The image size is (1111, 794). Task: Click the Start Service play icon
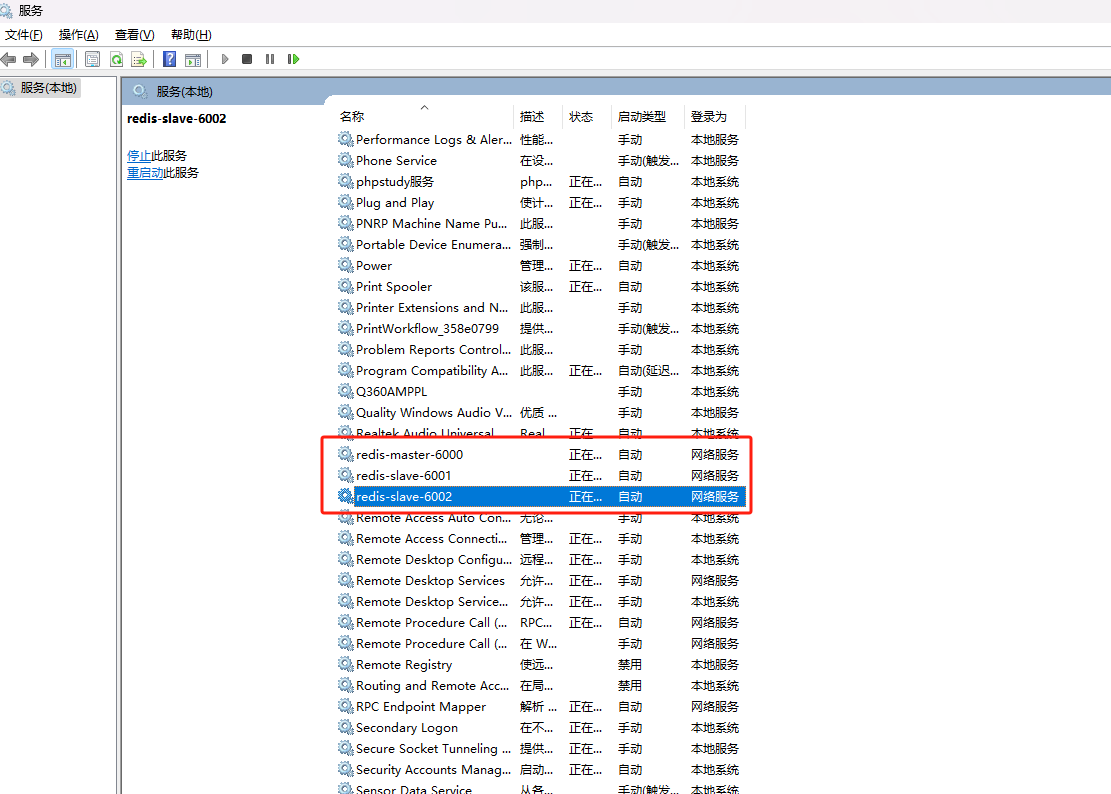coord(225,59)
